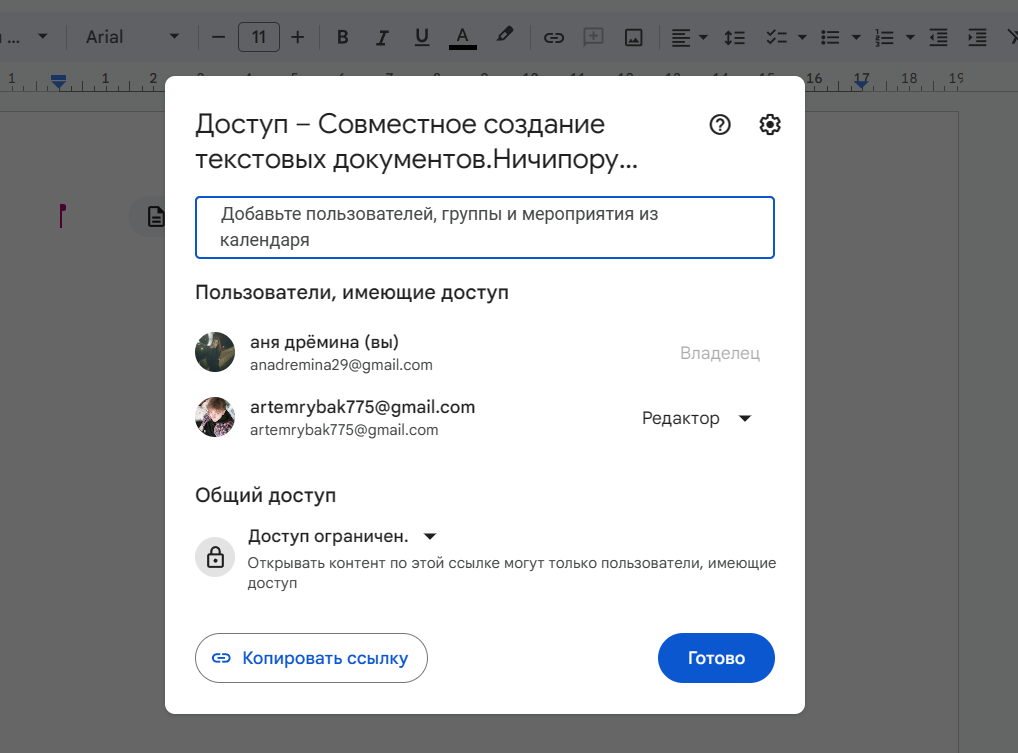Toggle underline formatting in toolbar
The height and width of the screenshot is (753, 1018).
tap(422, 38)
